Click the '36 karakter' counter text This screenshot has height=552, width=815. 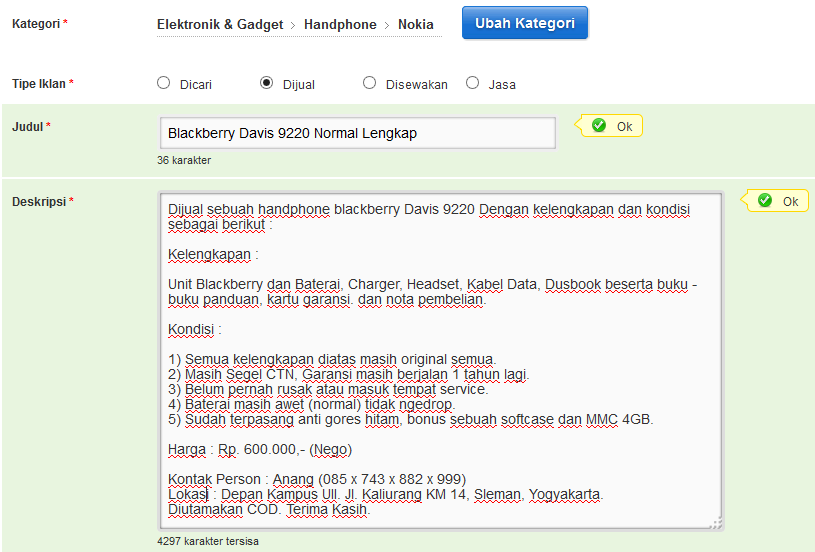pyautogui.click(x=184, y=160)
